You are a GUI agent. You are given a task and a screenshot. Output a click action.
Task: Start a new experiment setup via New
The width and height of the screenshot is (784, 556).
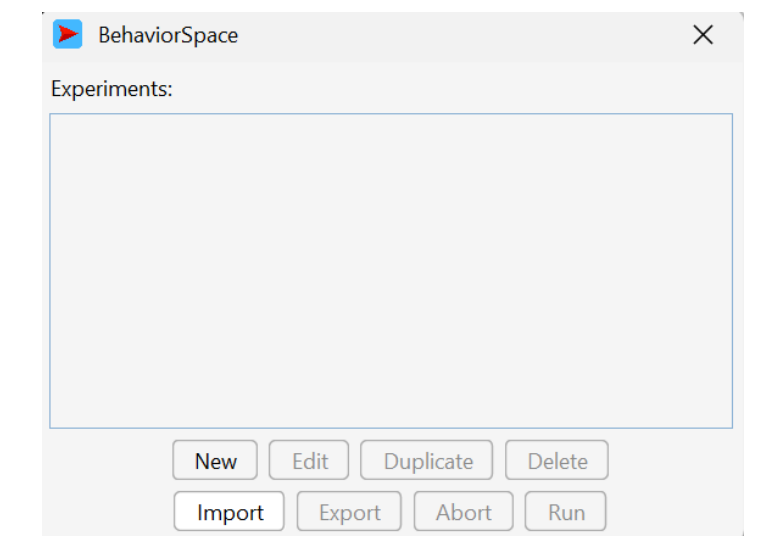click(x=215, y=460)
